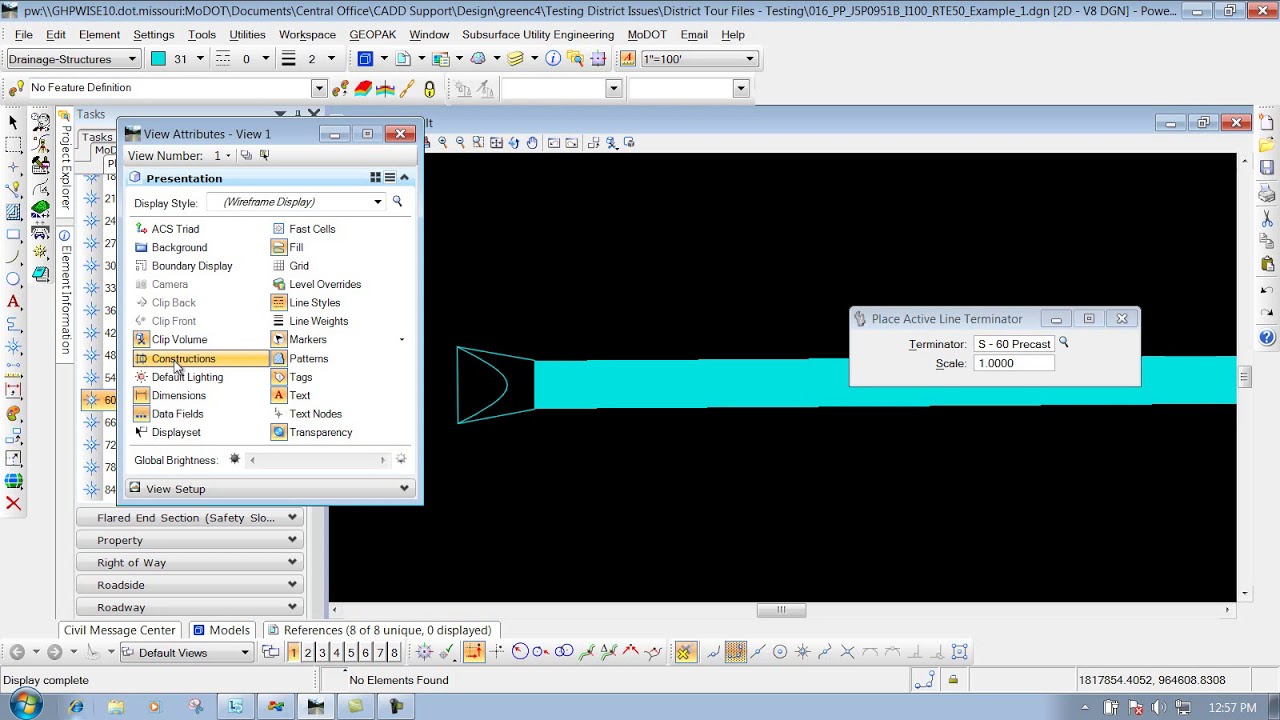This screenshot has height=720, width=1280.
Task: Select view 8 toggle button
Action: click(x=394, y=653)
